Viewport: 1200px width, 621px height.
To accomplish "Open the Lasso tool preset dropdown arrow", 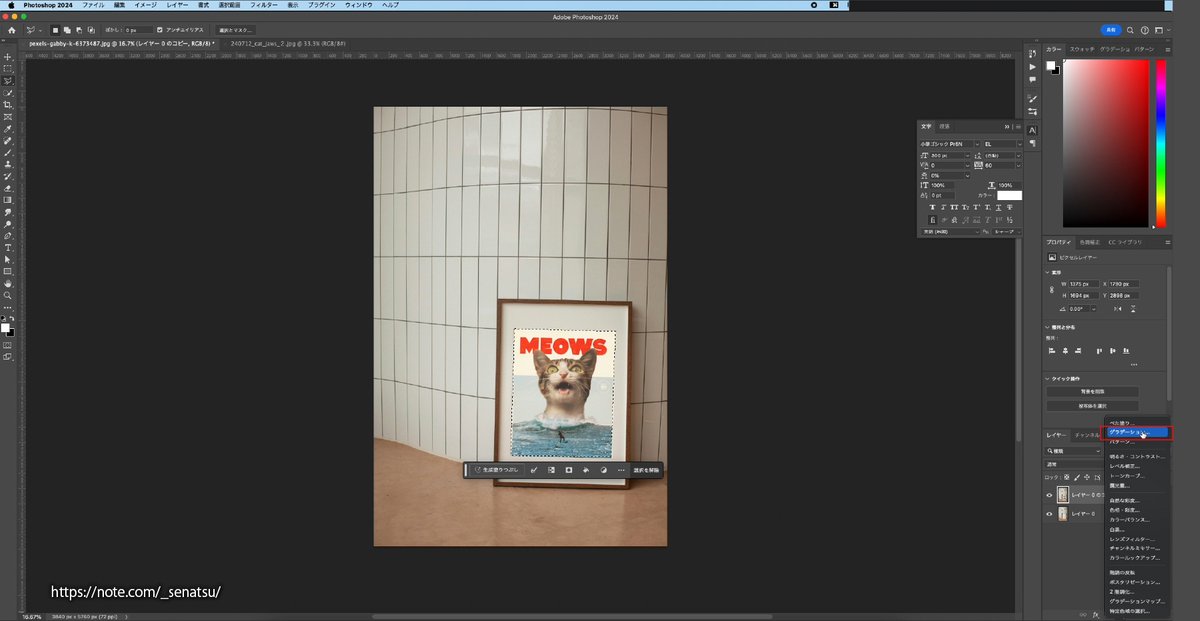I will tap(39, 30).
